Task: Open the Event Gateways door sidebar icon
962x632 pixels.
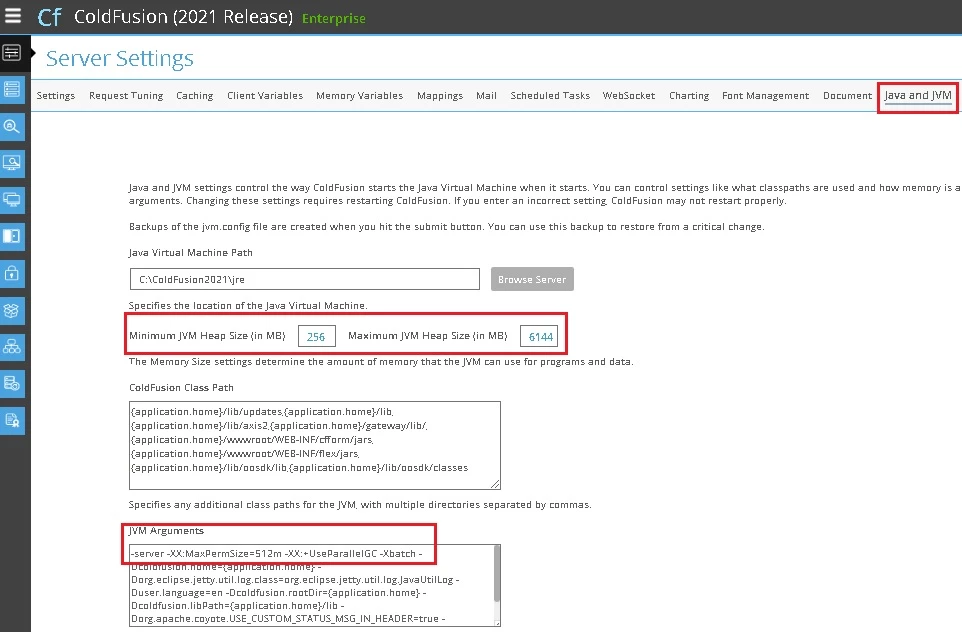Action: (12, 236)
